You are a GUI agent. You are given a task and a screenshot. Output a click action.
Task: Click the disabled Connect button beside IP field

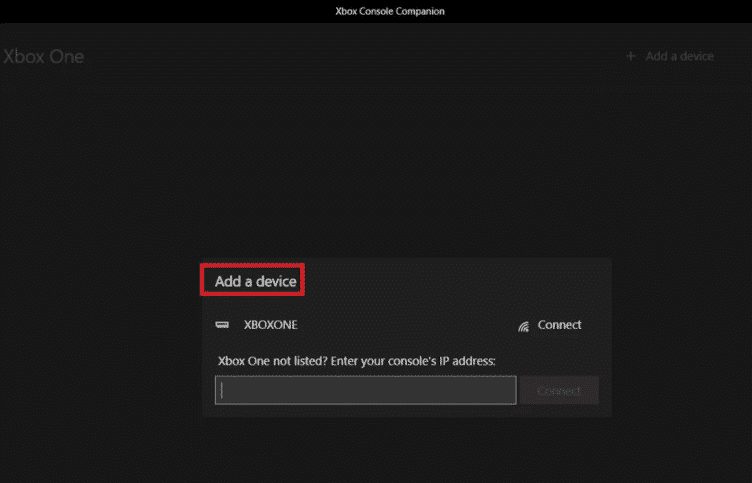coord(559,390)
